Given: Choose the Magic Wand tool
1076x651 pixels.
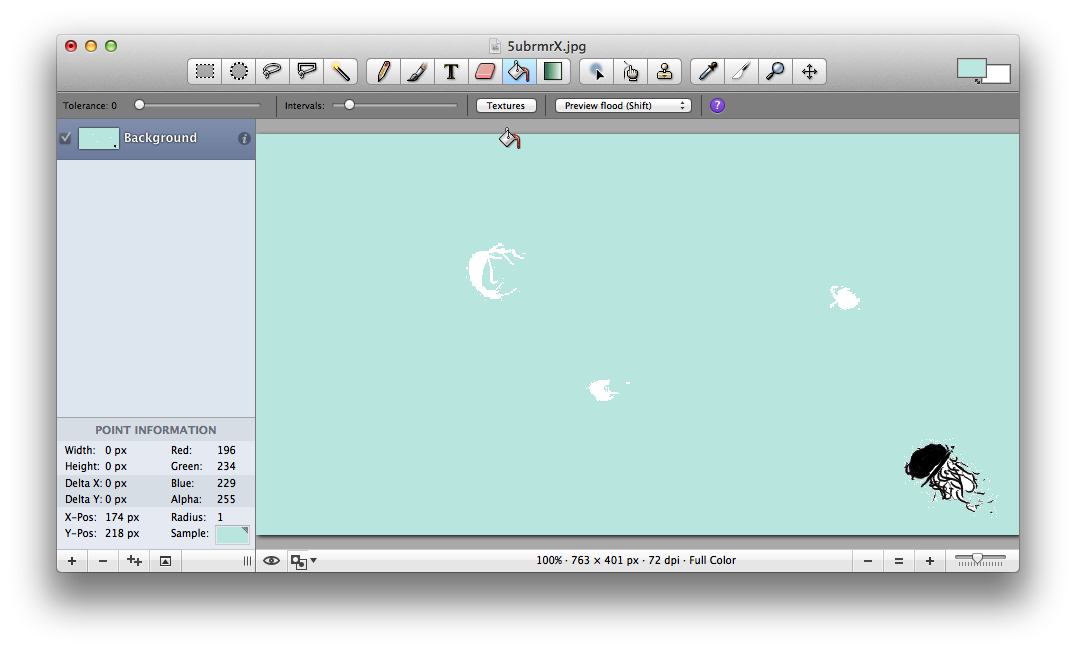Looking at the screenshot, I should [x=341, y=71].
